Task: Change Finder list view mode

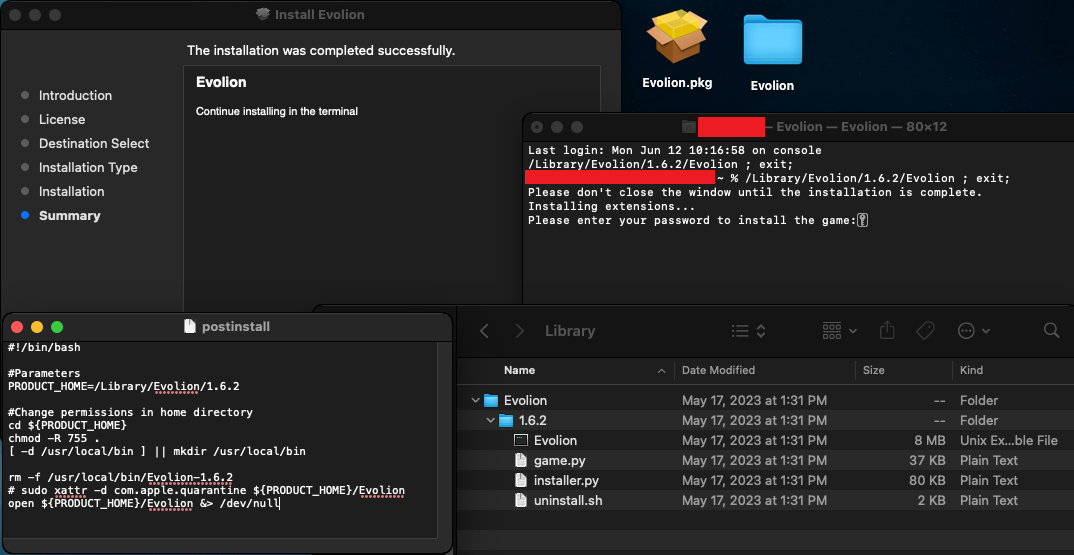Action: pos(748,331)
